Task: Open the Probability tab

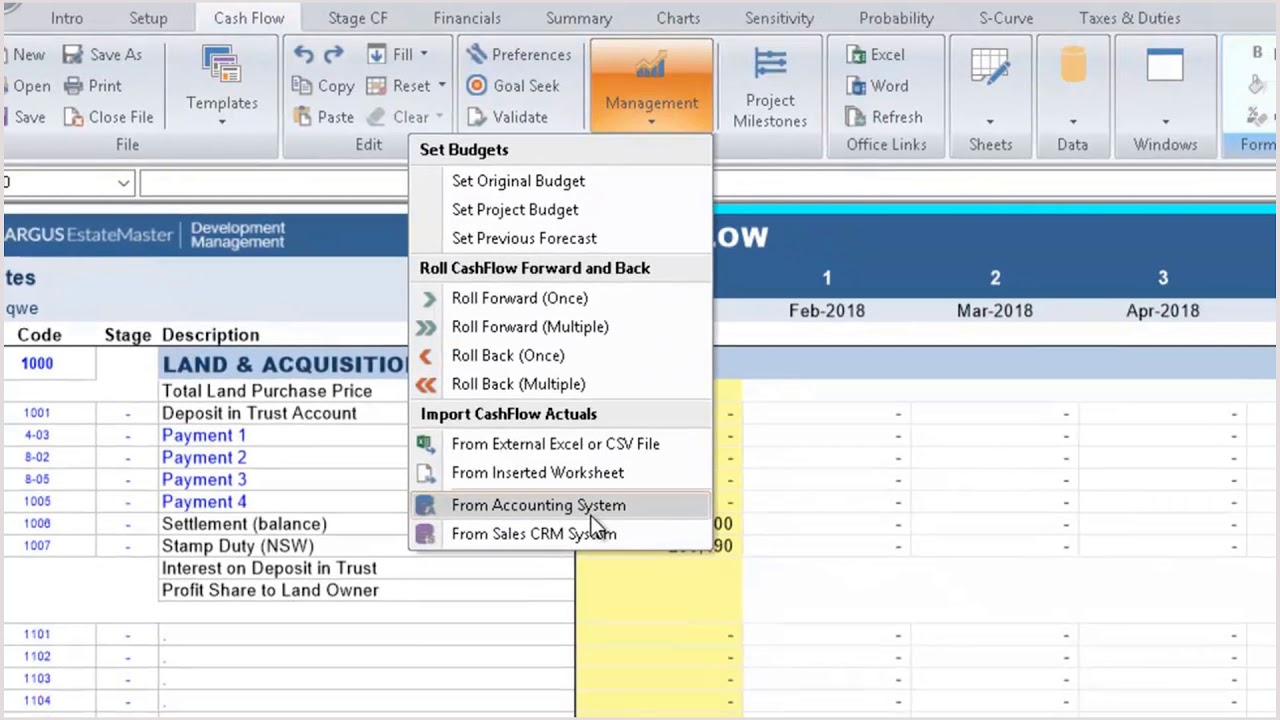Action: pos(896,18)
